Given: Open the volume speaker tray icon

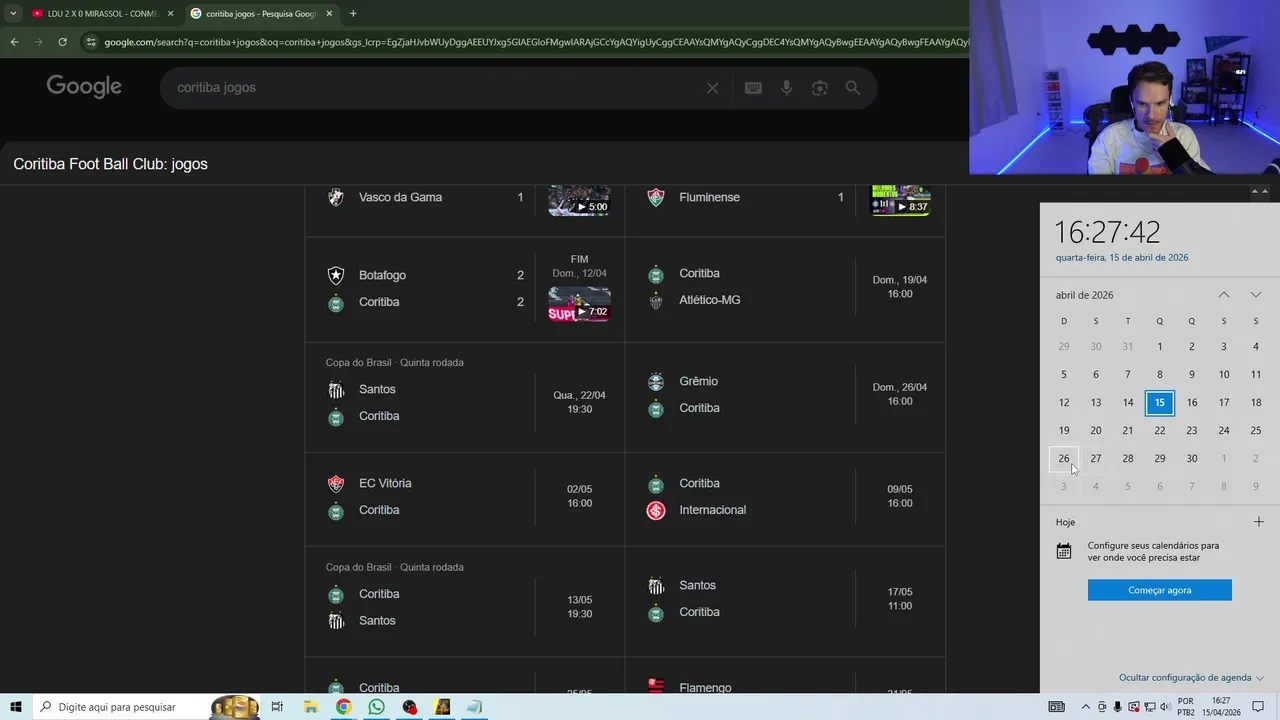Looking at the screenshot, I should tap(1165, 707).
